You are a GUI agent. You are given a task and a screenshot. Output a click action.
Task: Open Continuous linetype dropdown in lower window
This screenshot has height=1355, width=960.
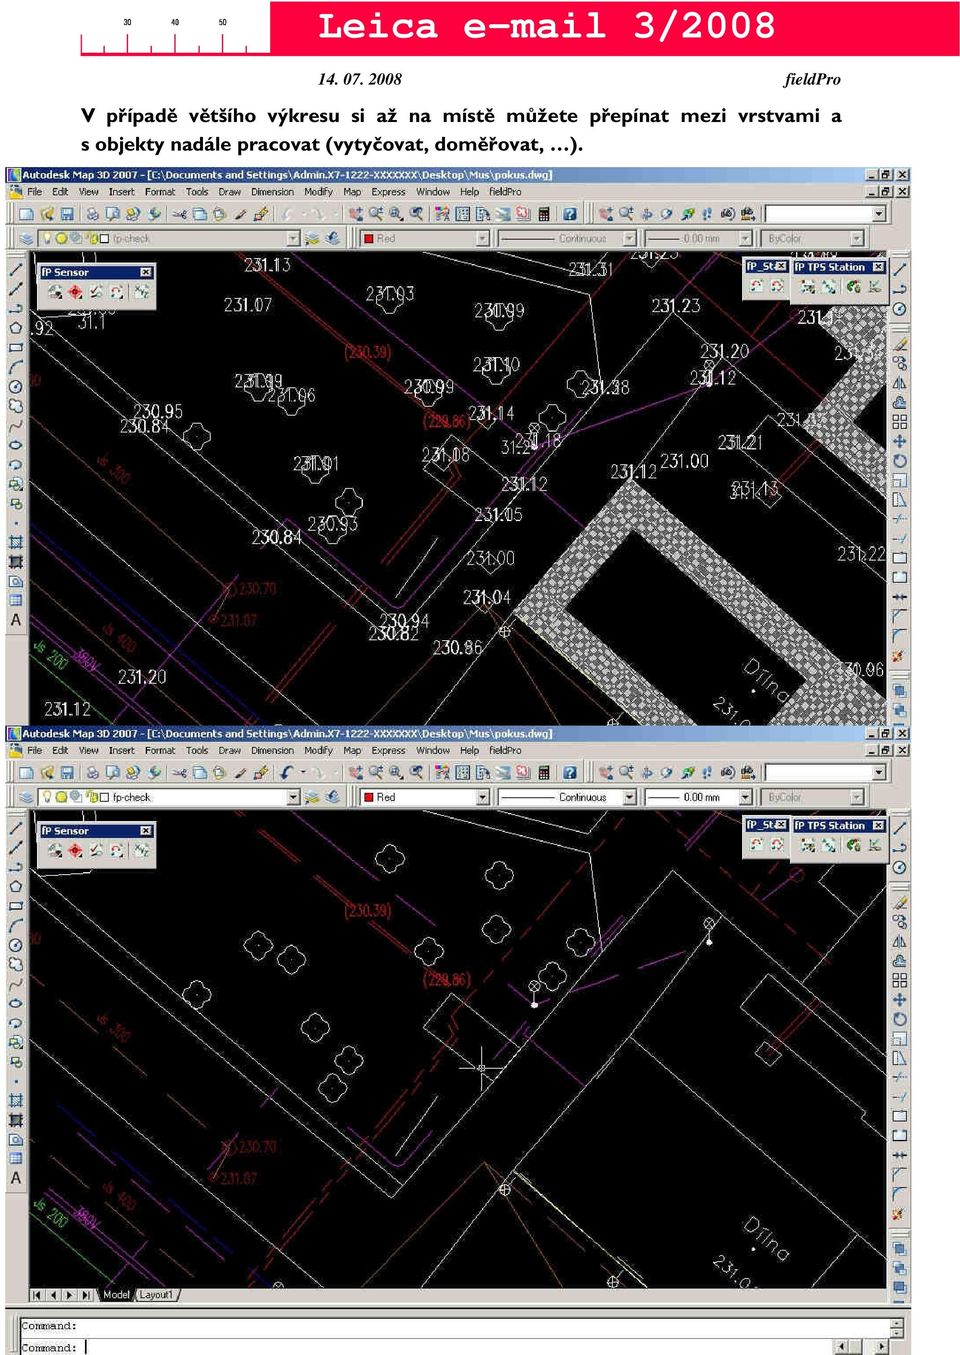coord(630,797)
